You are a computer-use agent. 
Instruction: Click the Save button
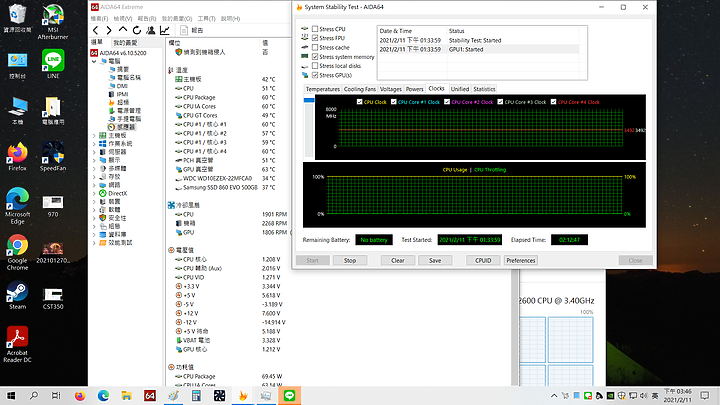[x=435, y=260]
